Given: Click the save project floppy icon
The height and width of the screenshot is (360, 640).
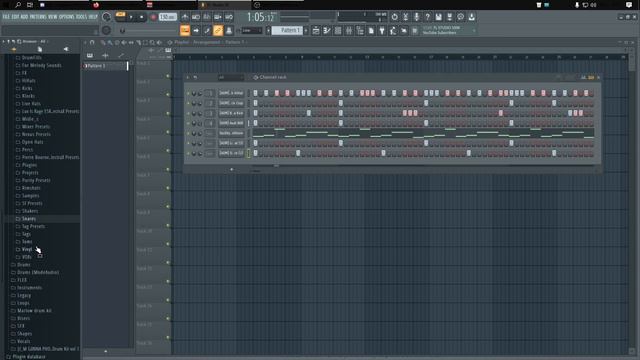Looking at the screenshot, I should tap(438, 17).
